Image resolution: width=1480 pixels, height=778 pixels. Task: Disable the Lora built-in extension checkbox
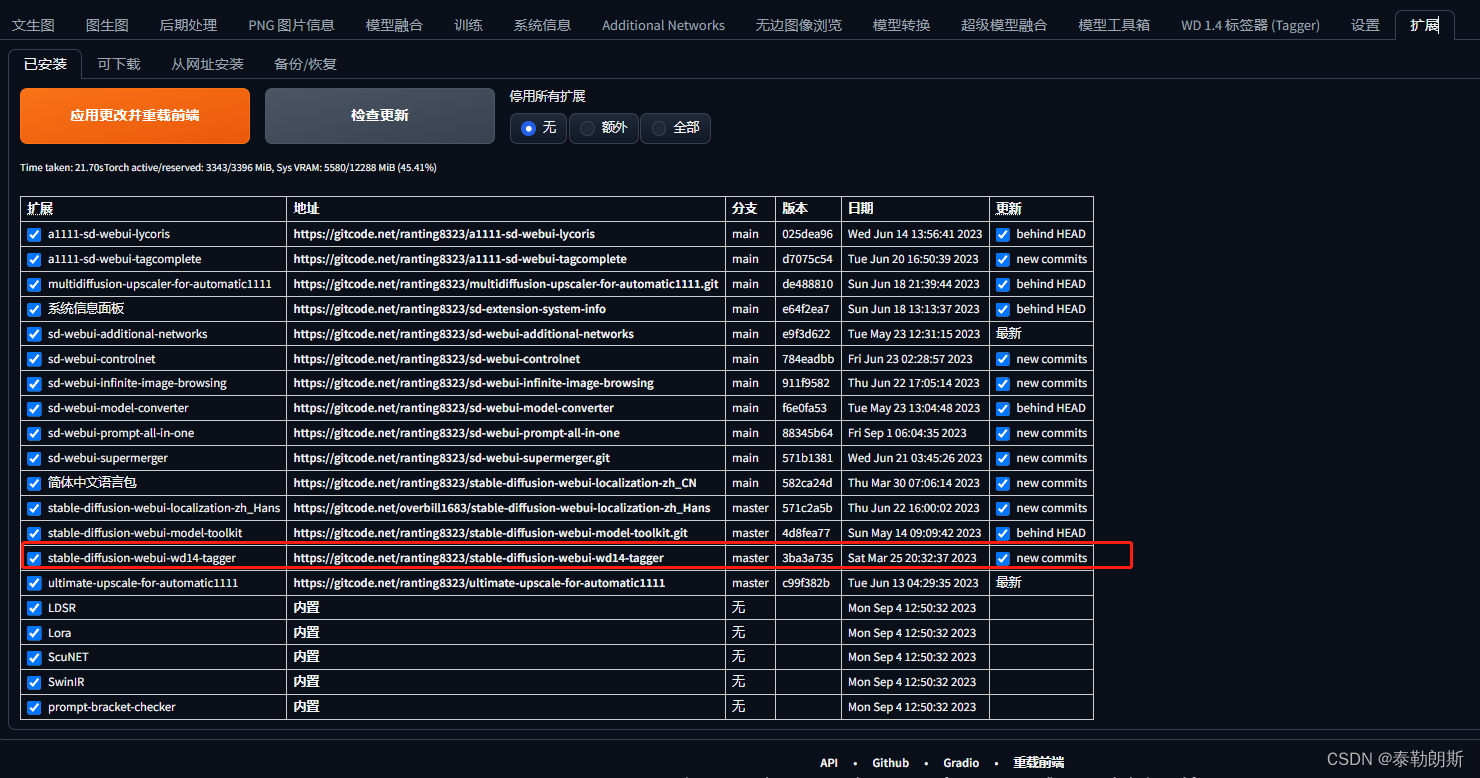[x=35, y=633]
